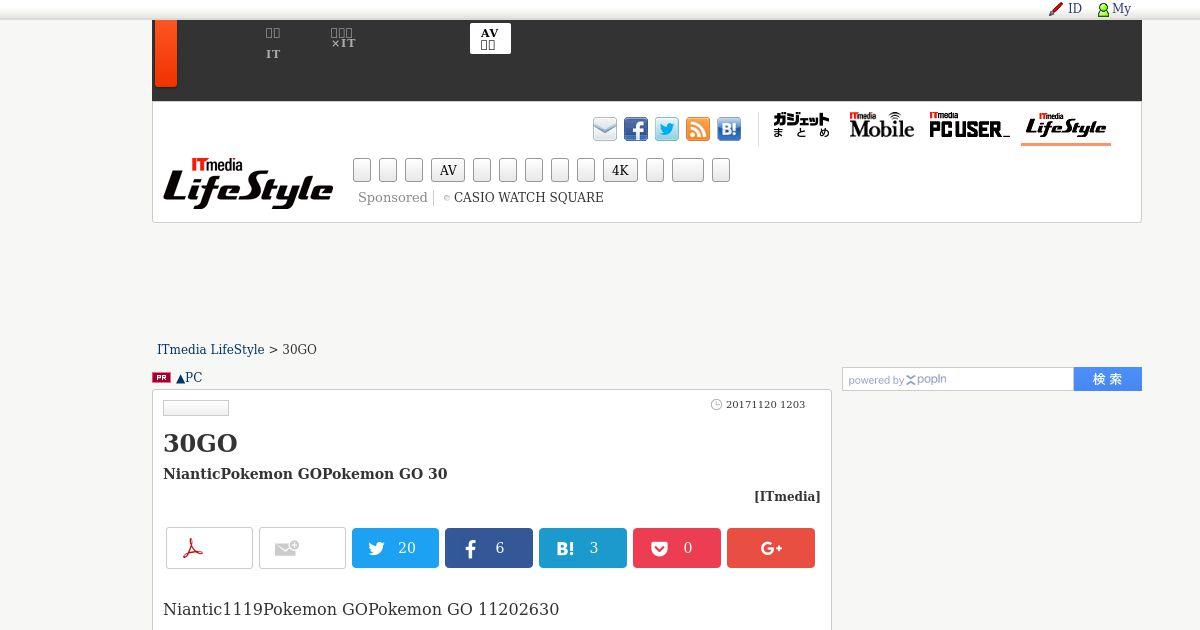Screen dimensions: 1200x630
Task: Focus the popIn search input field
Action: 958,379
